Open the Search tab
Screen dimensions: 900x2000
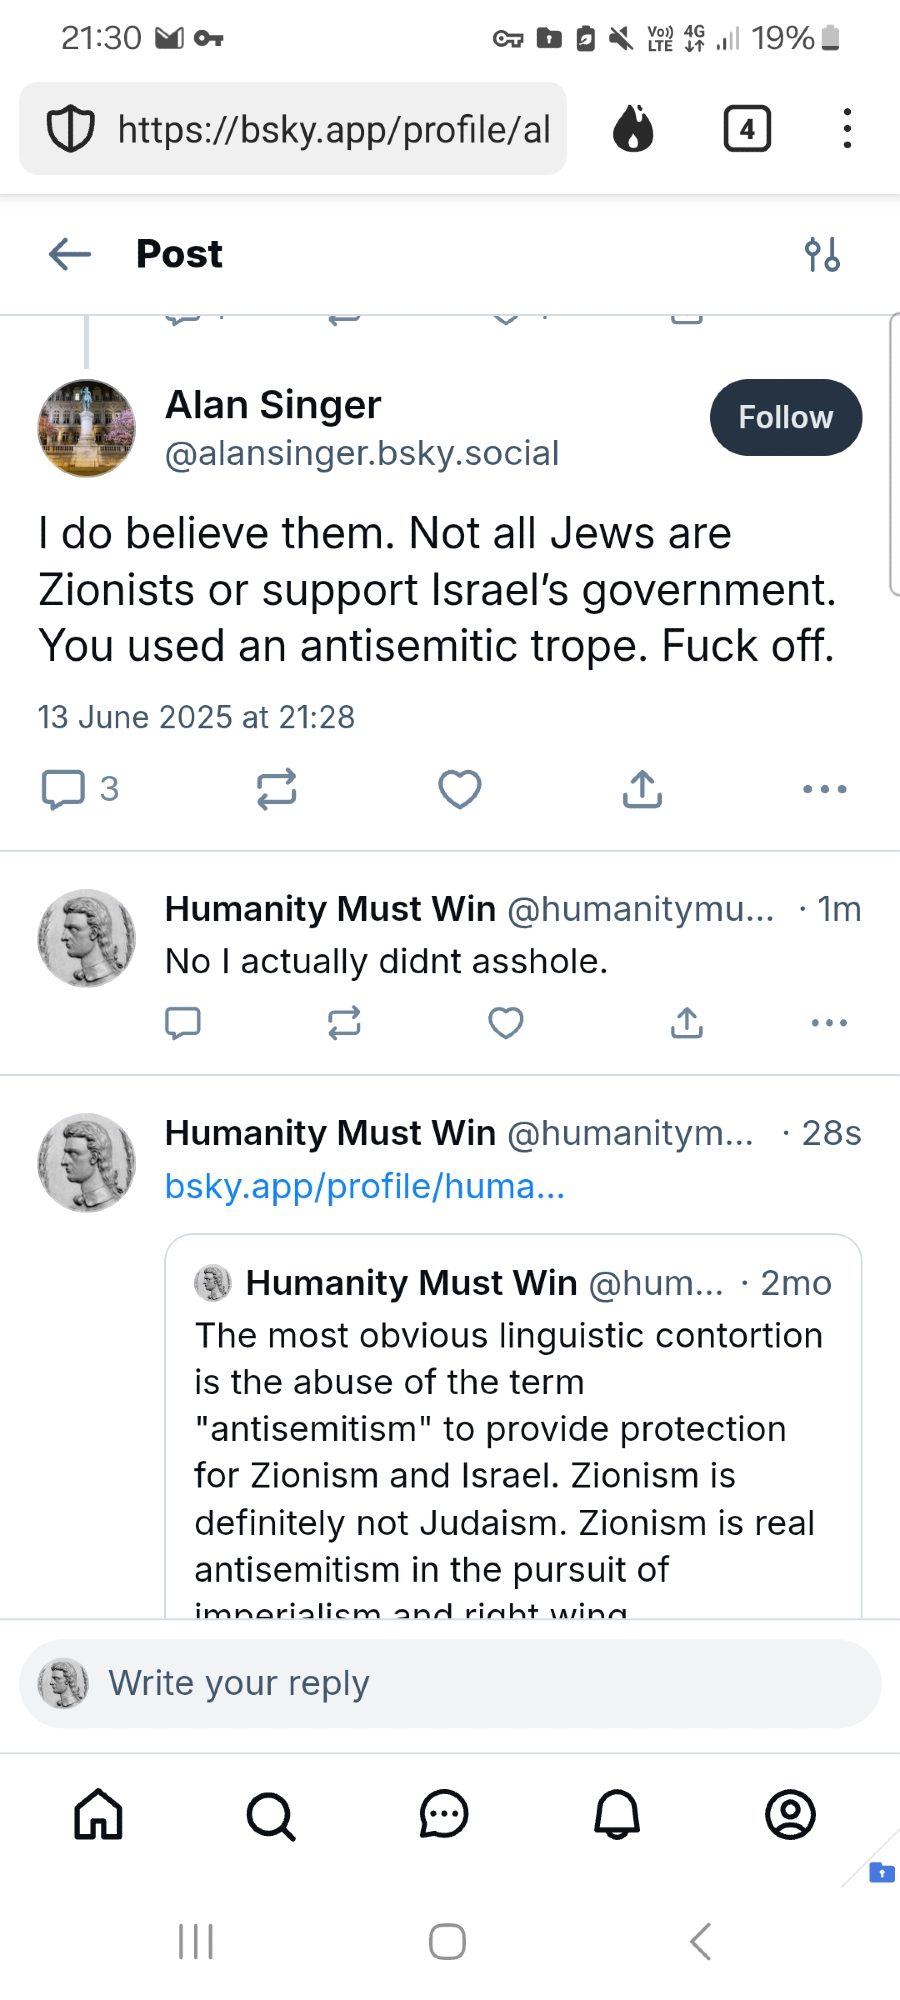point(271,1814)
